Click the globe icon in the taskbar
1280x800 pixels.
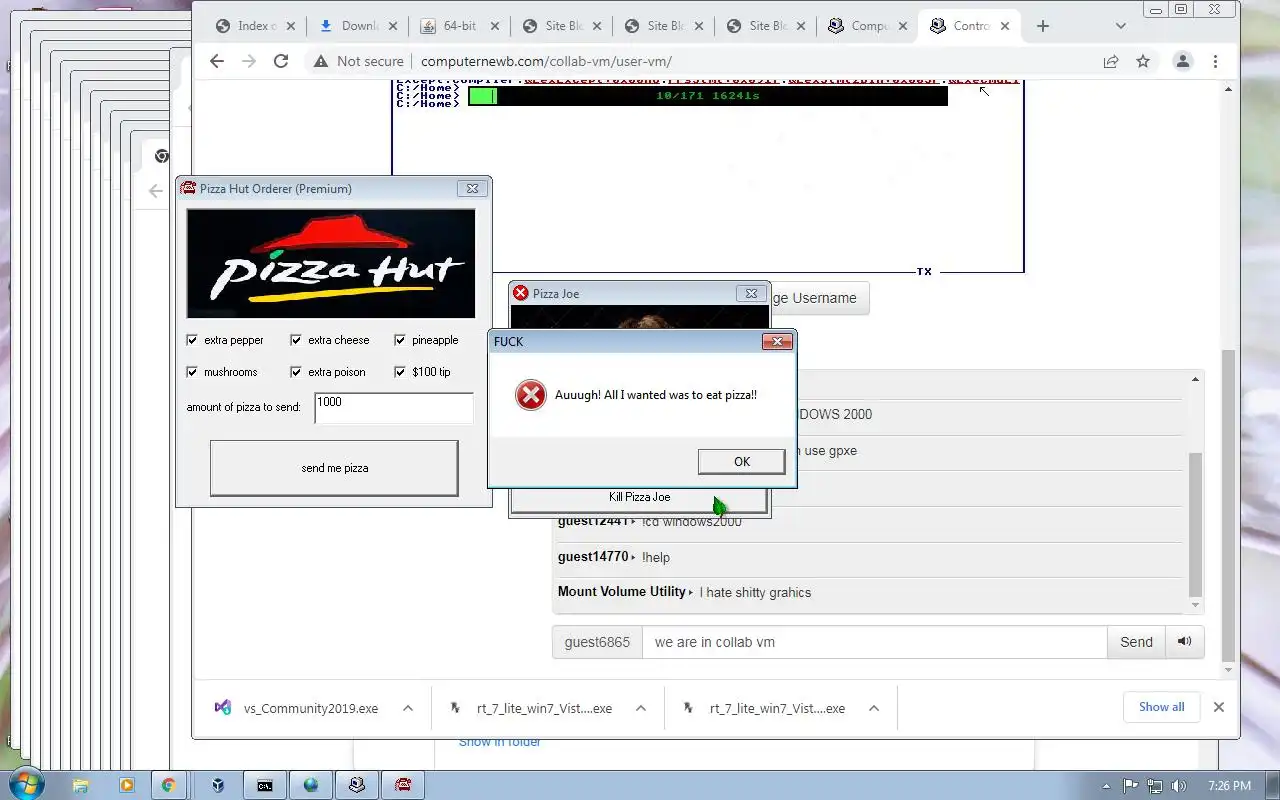(311, 785)
